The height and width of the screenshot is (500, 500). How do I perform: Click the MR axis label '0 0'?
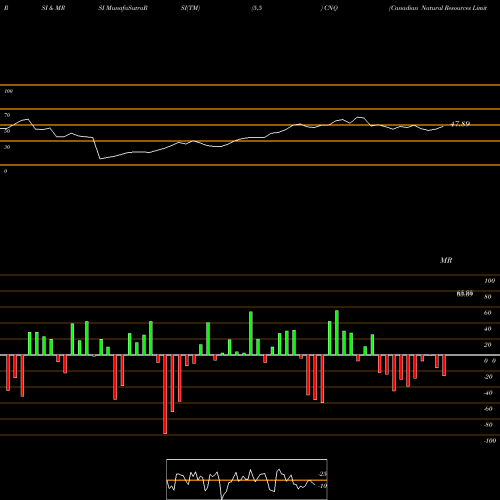click(x=490, y=361)
